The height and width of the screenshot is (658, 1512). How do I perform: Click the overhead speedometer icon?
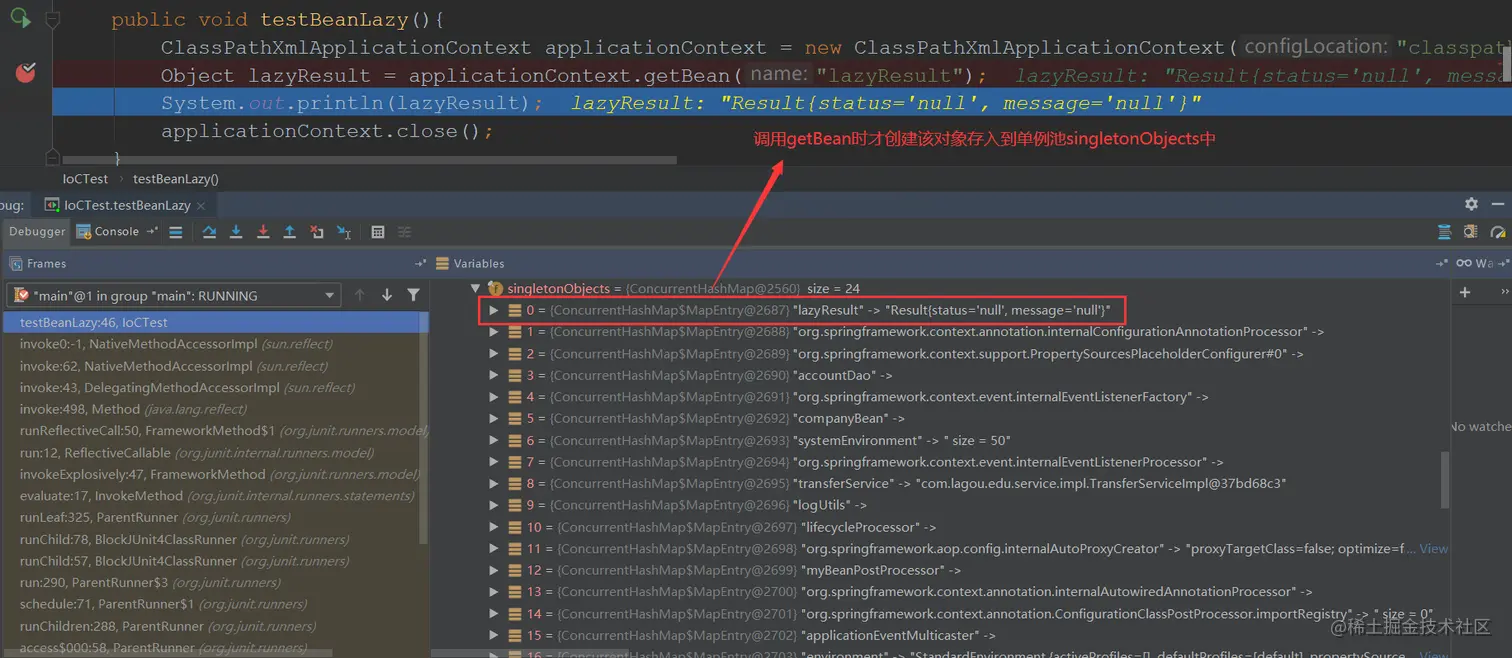(x=1497, y=232)
